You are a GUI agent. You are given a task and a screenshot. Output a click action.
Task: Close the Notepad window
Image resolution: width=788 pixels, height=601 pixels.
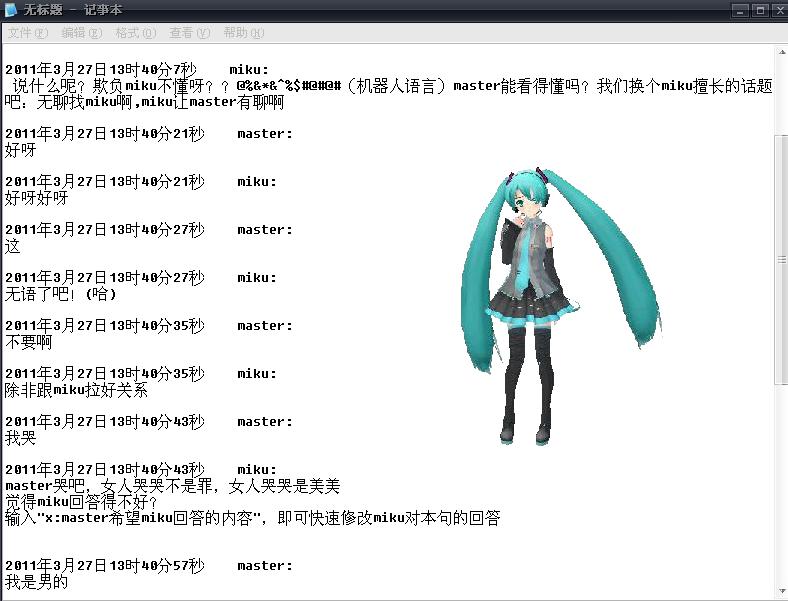tap(781, 11)
